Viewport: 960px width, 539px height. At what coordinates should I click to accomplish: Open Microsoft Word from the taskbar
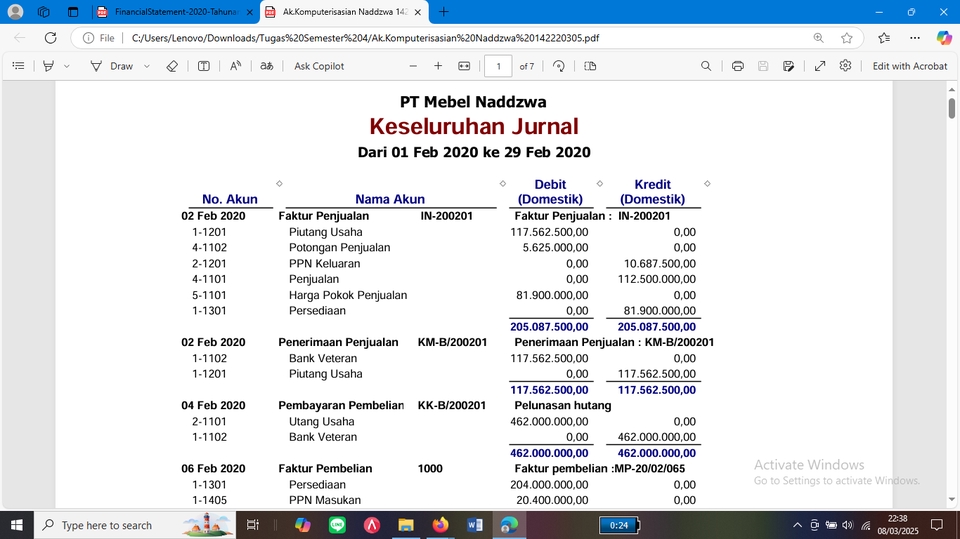tap(474, 525)
